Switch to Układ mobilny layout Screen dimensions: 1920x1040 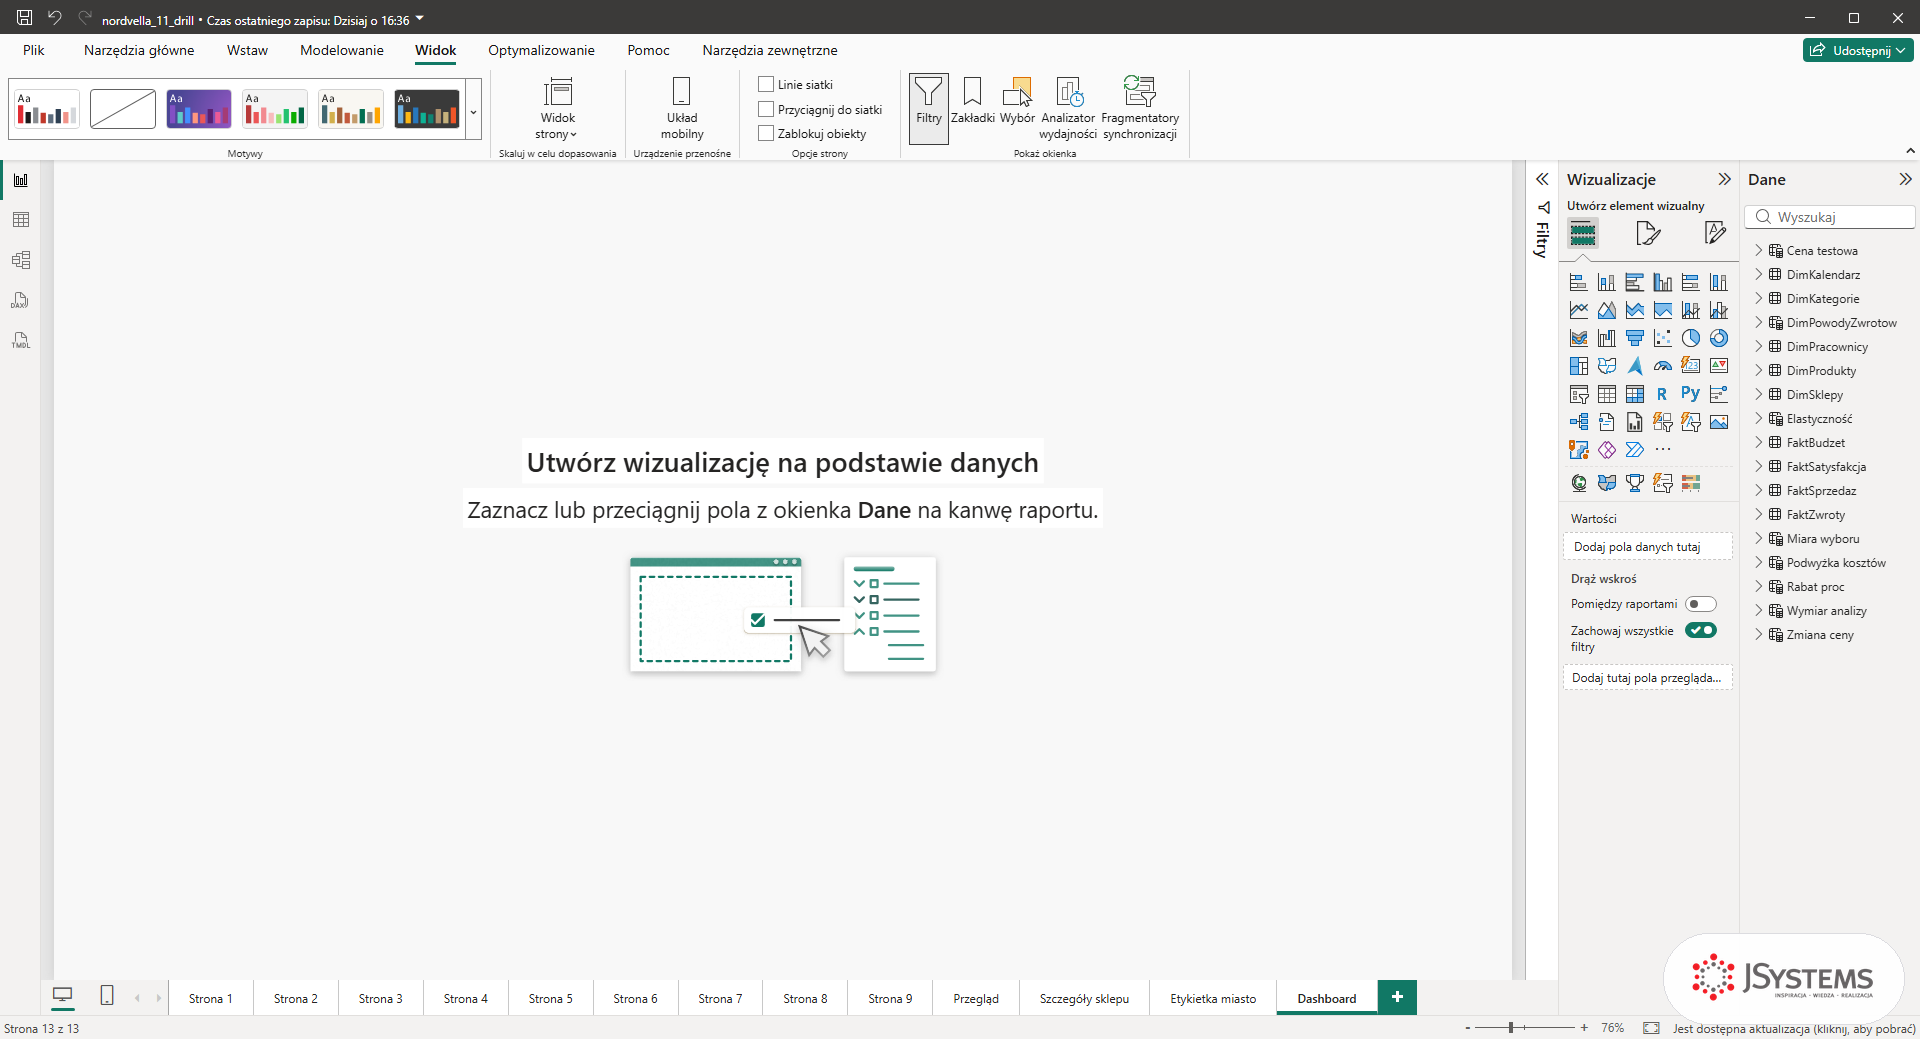[682, 108]
